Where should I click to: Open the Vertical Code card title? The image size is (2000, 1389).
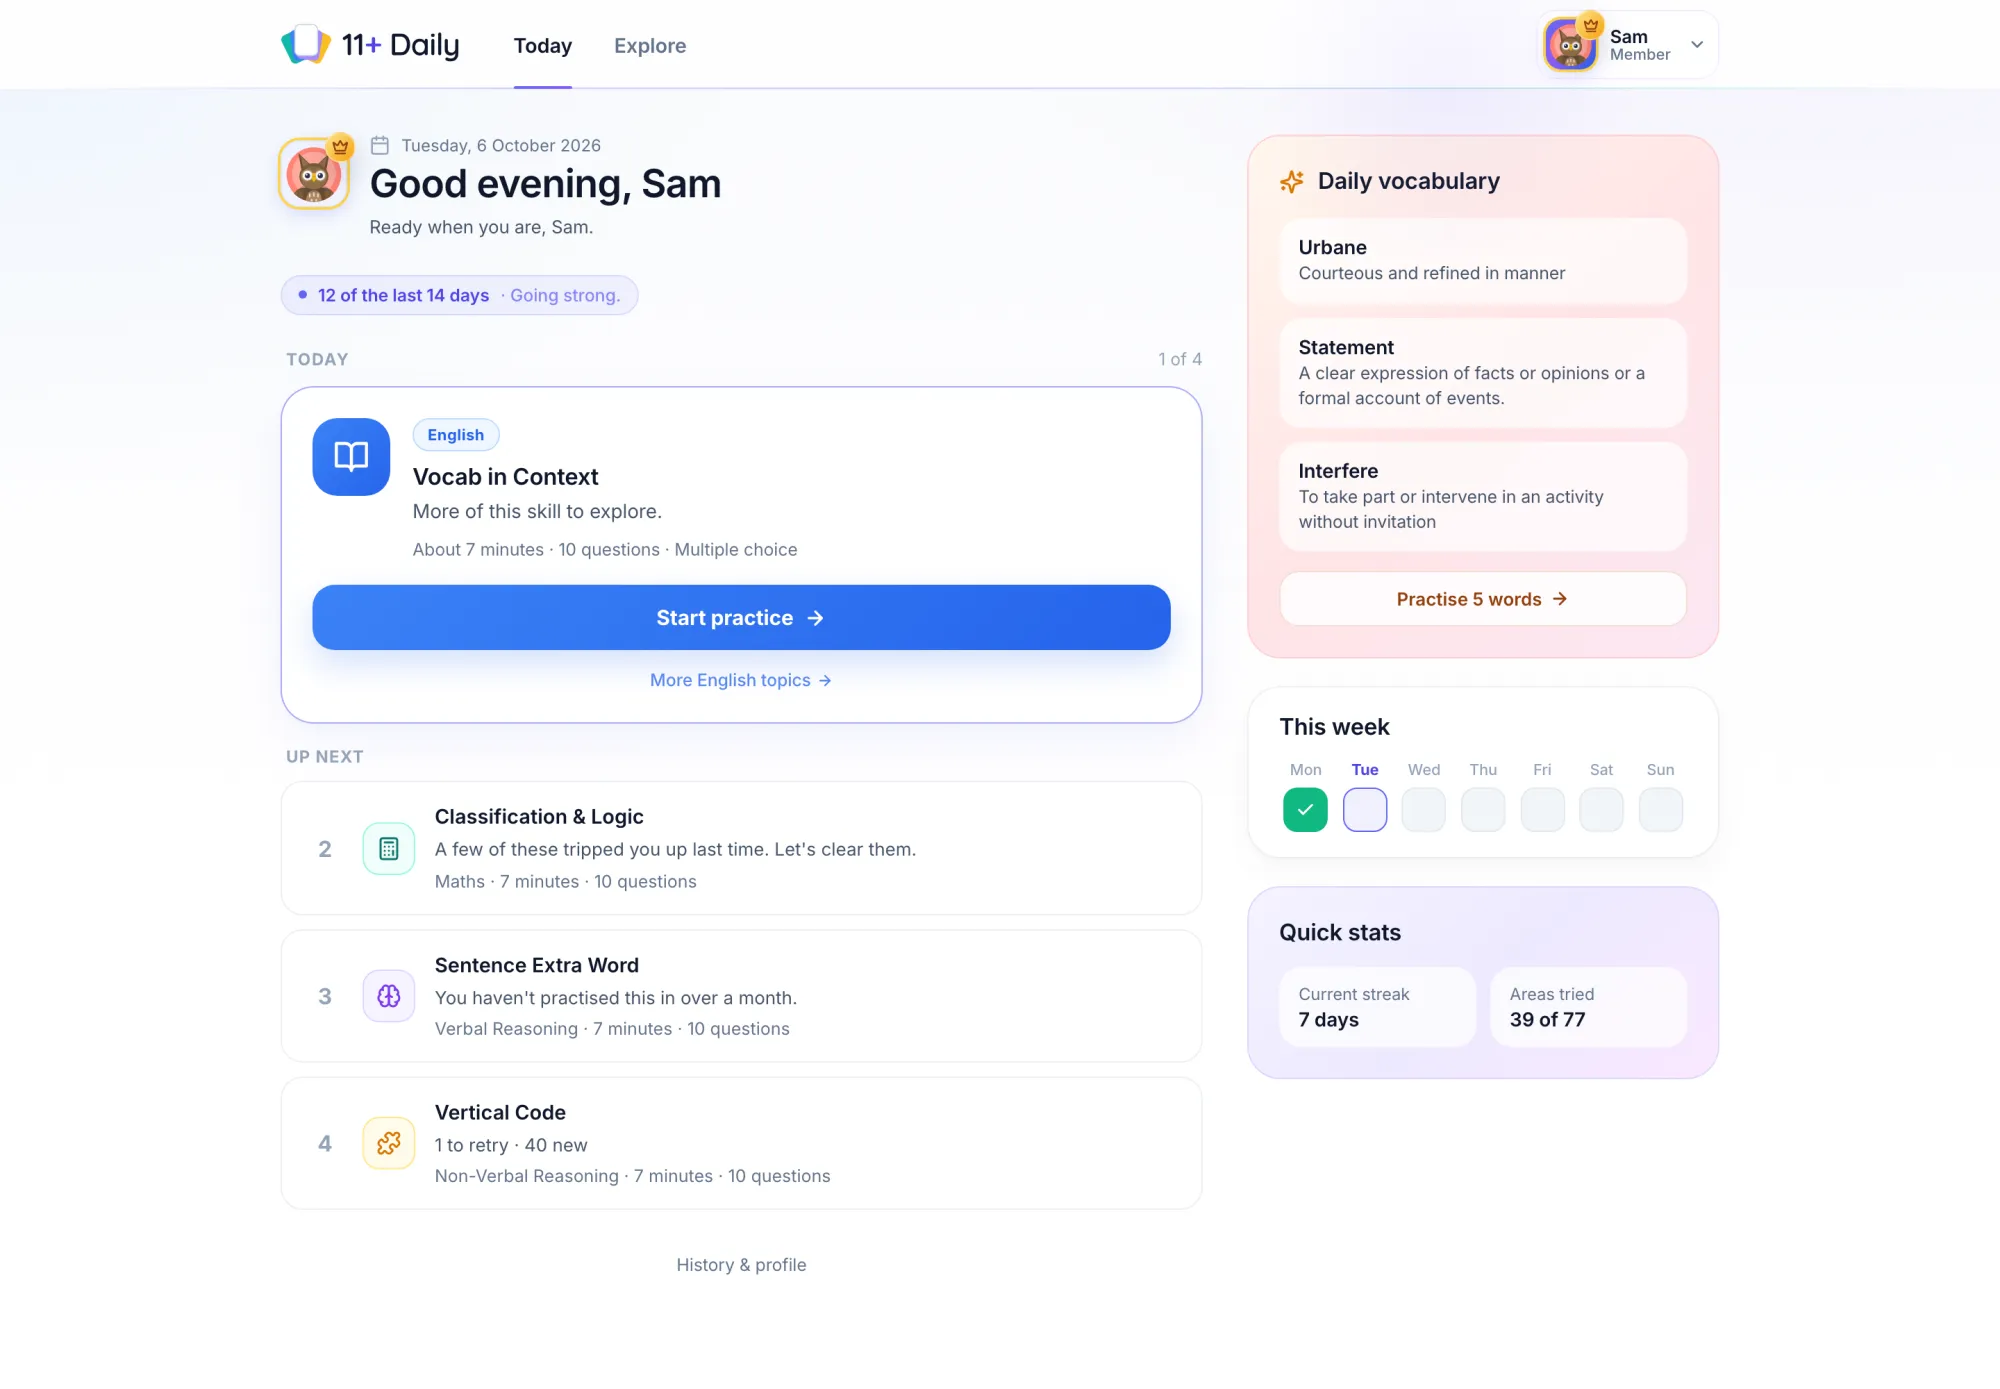(500, 1112)
